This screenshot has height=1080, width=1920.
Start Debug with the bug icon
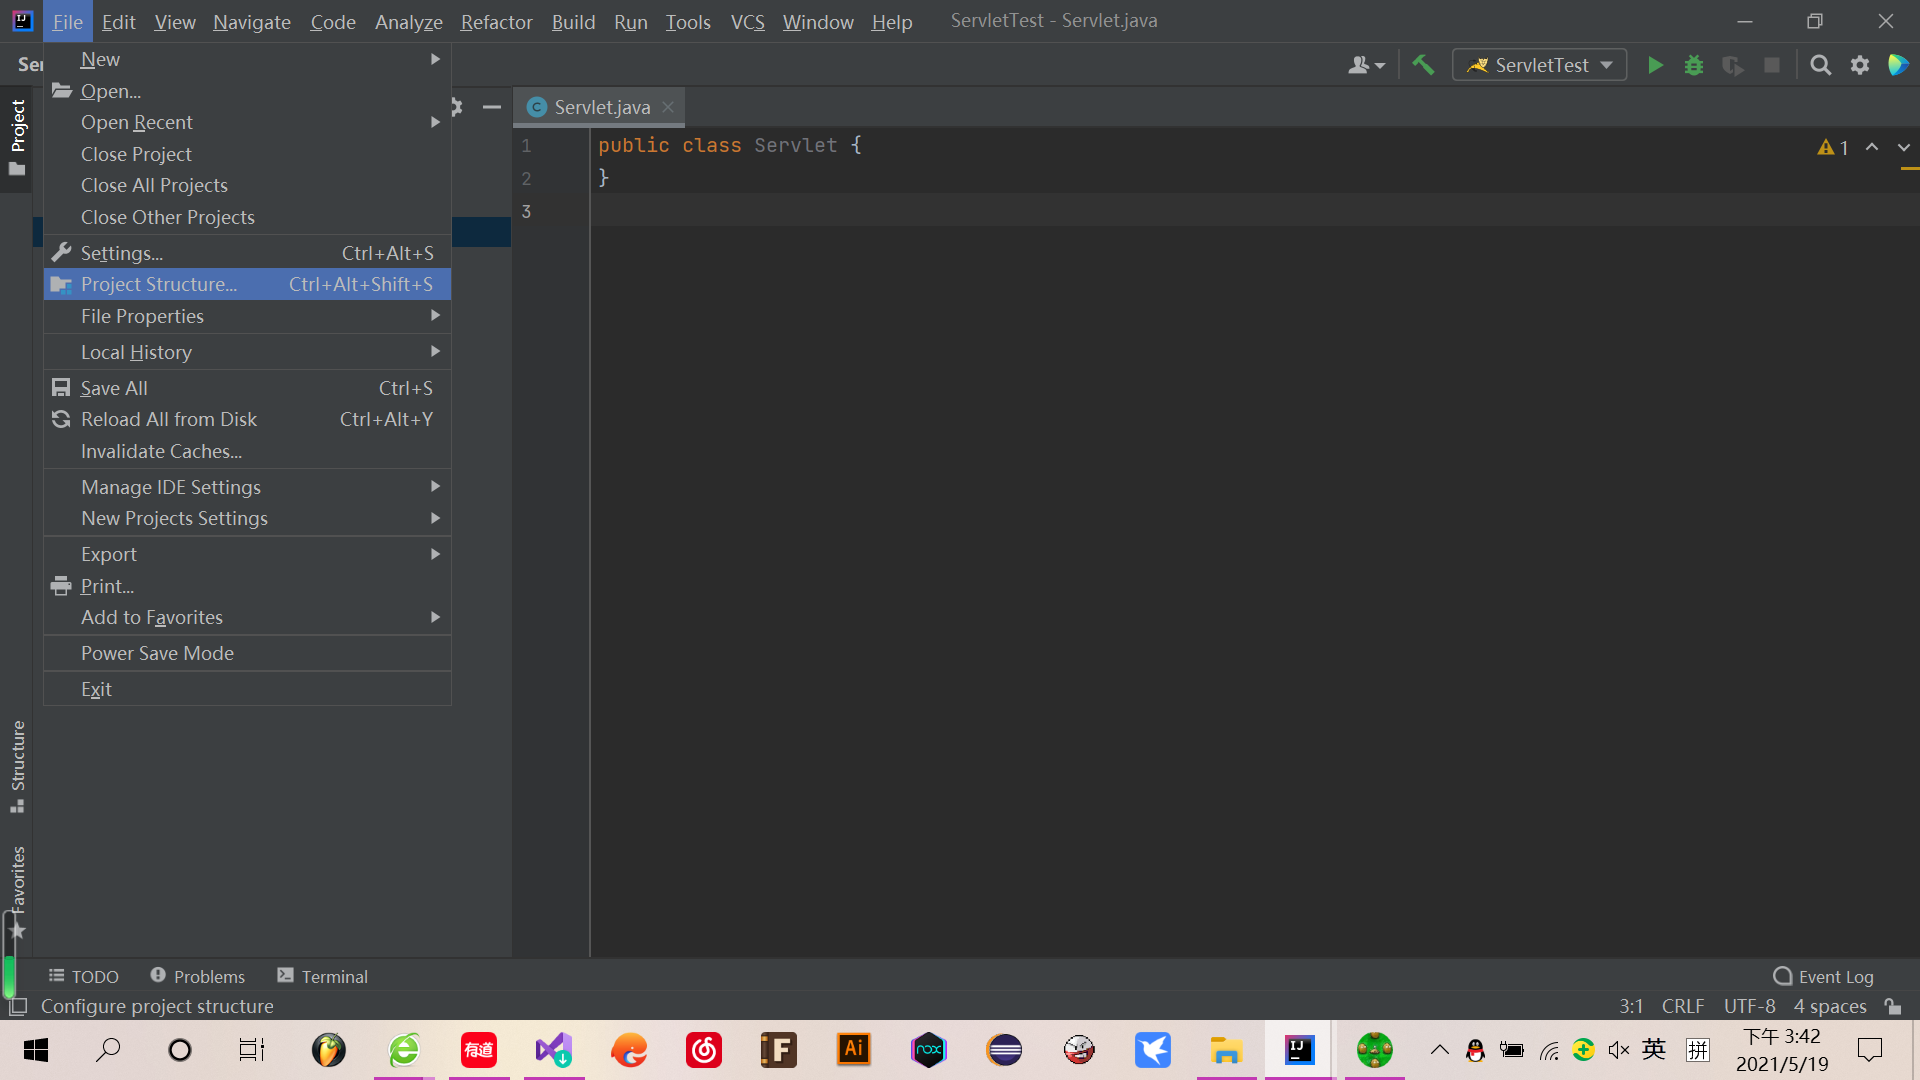coord(1694,65)
